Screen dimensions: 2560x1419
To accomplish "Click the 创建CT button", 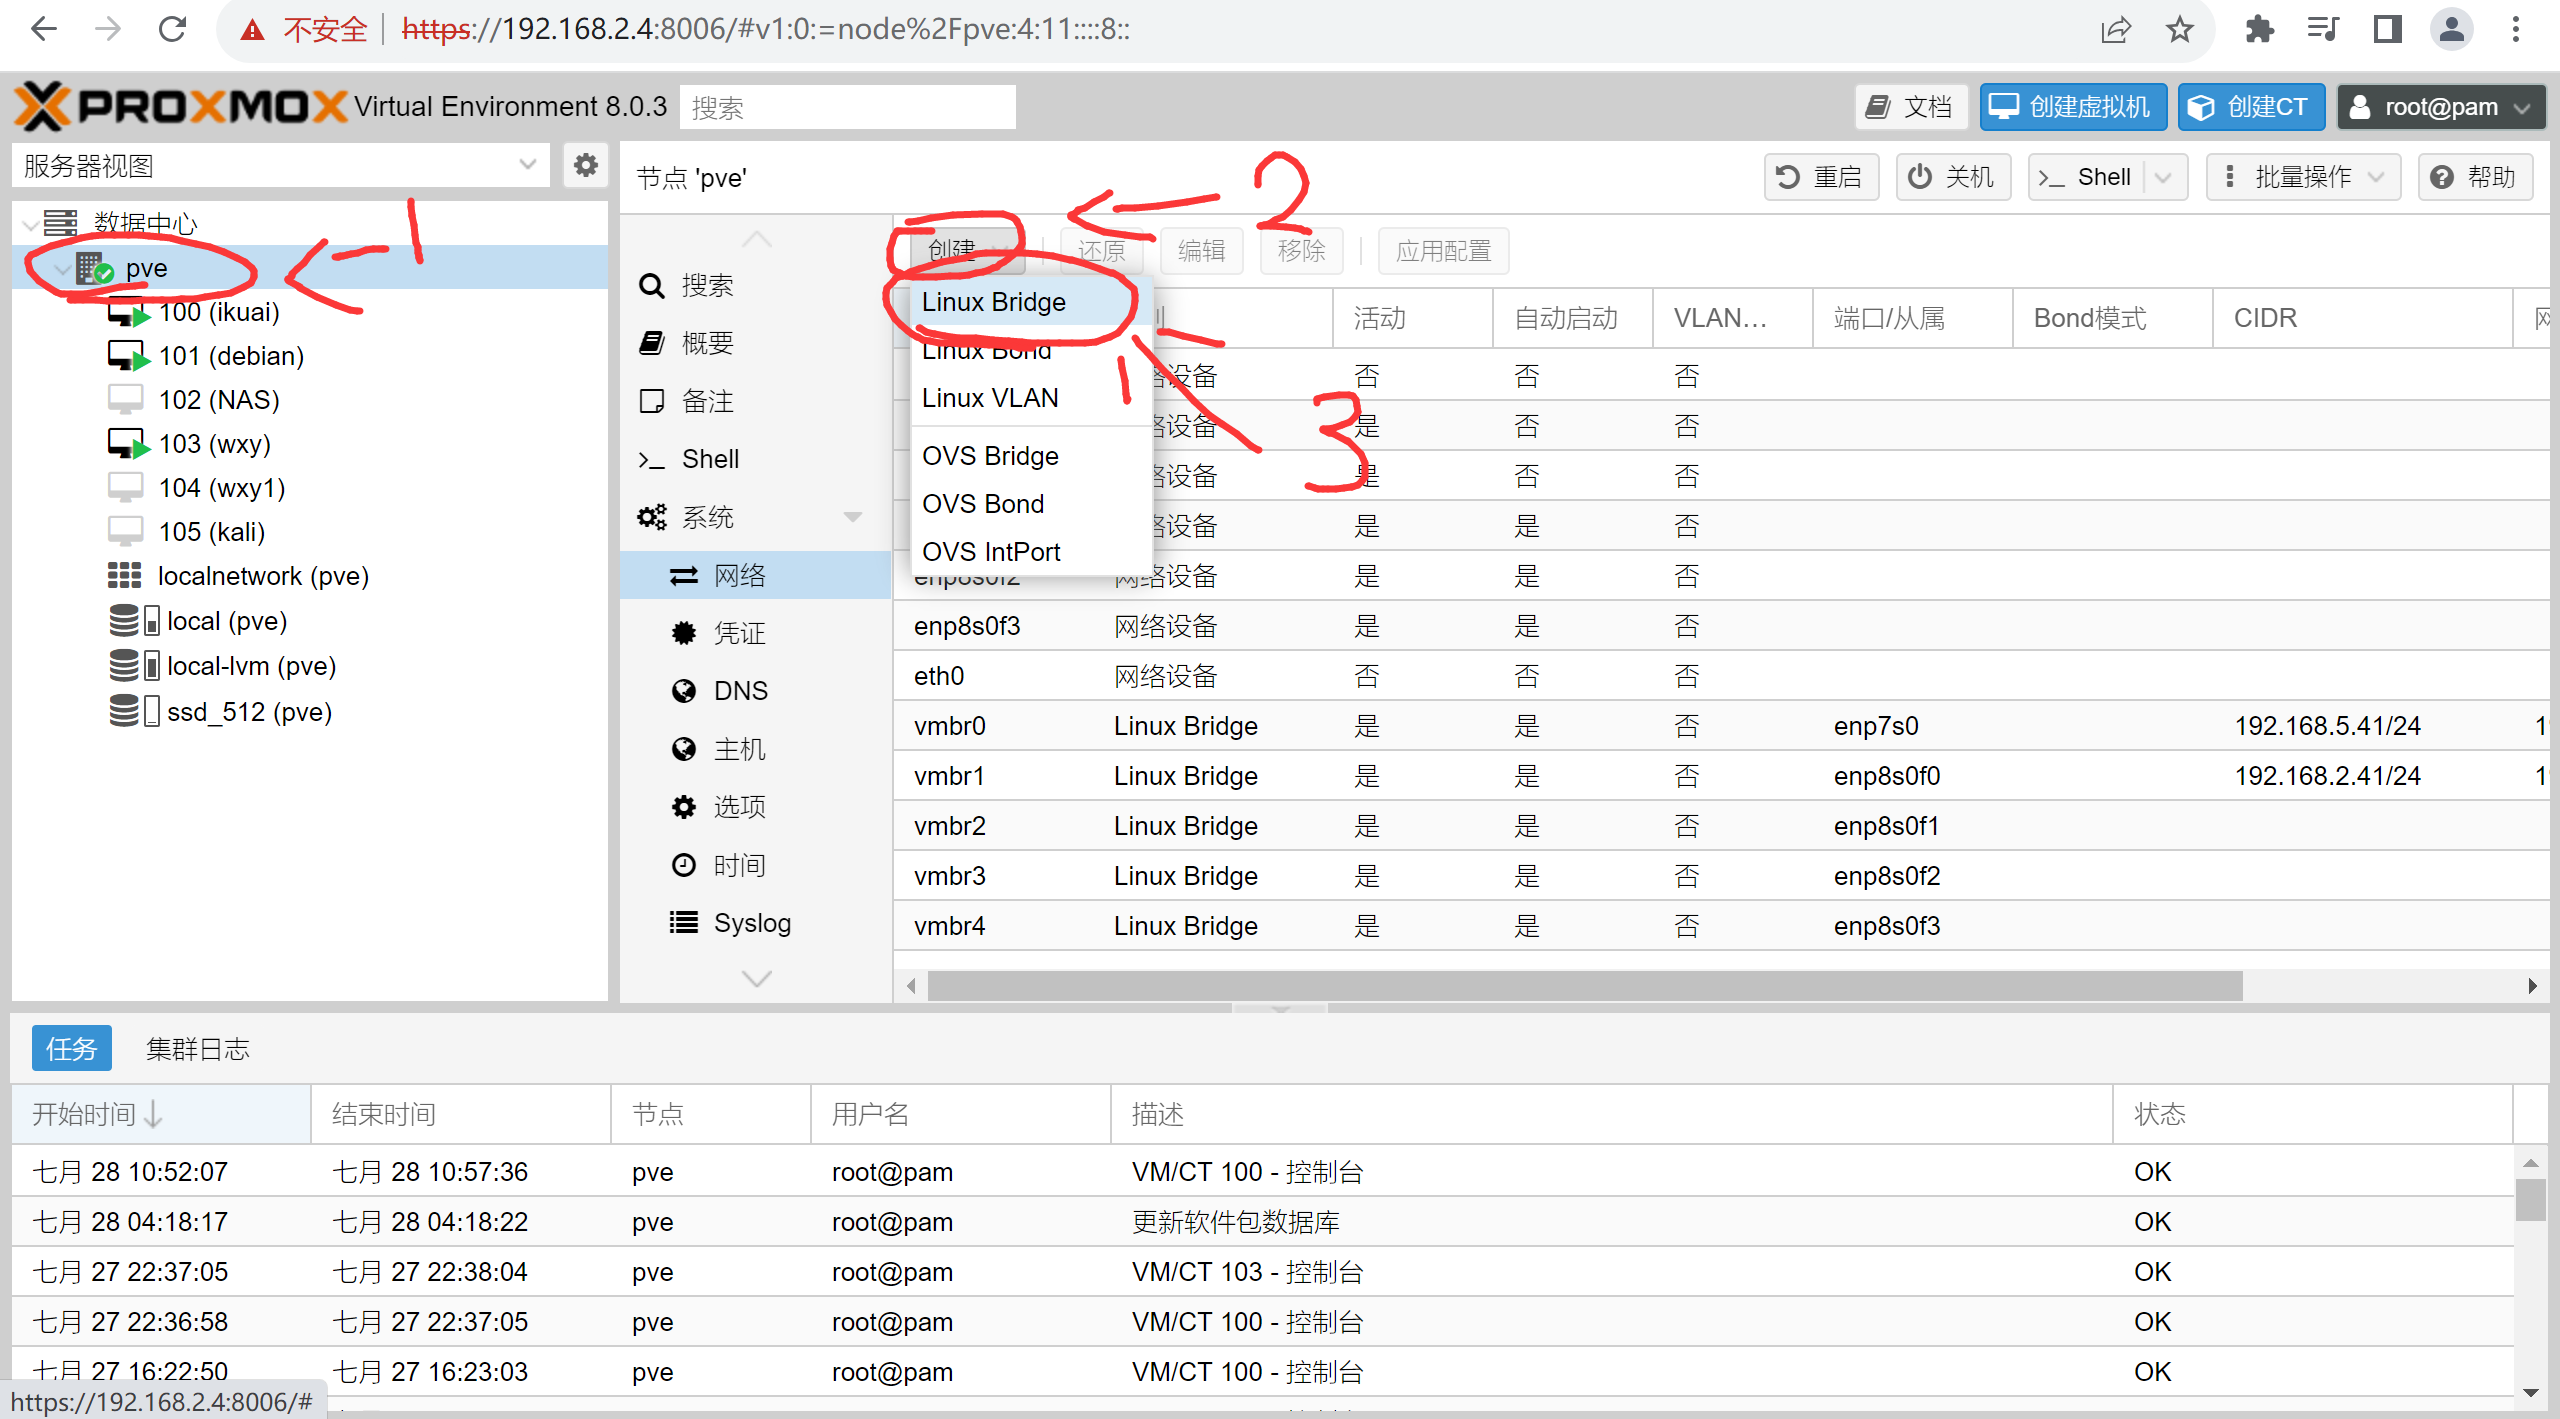I will [x=2250, y=107].
